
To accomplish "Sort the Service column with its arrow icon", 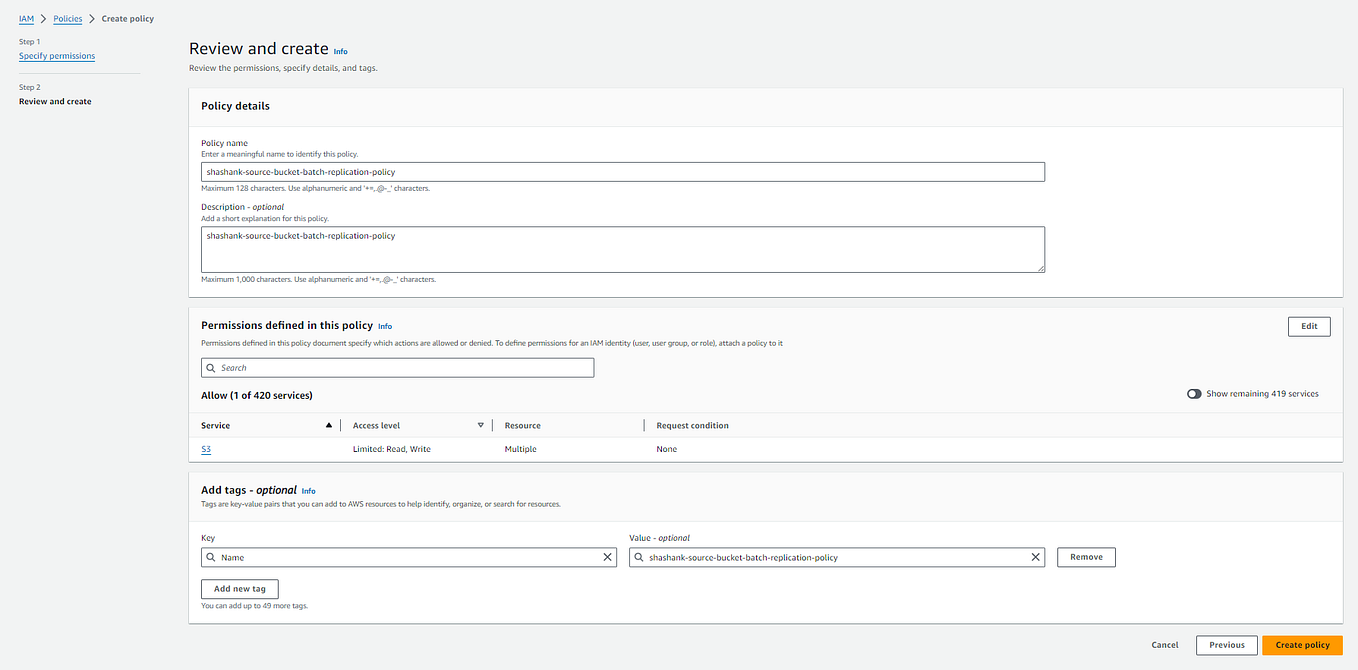I will coord(328,425).
